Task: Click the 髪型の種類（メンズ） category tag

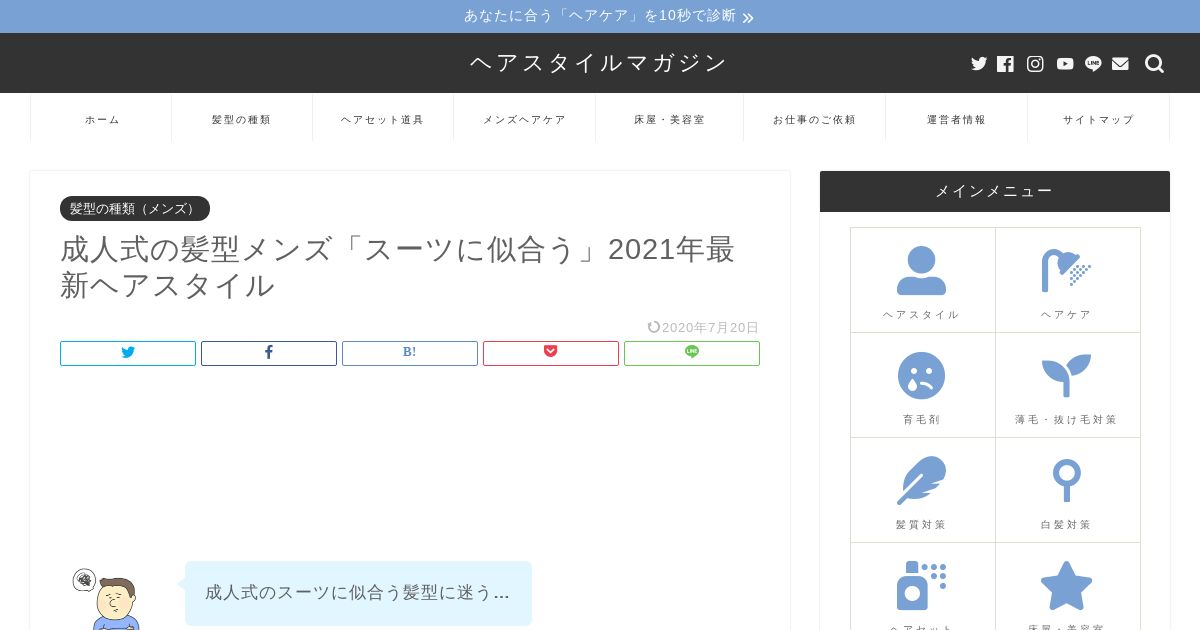Action: 135,208
